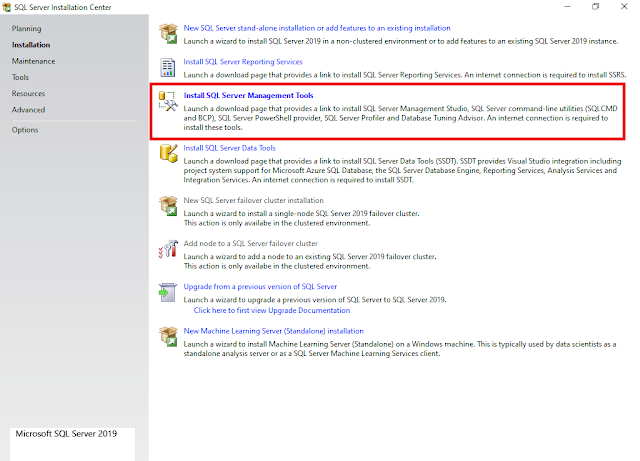Click the data scientists standalone server description

[x=400, y=349]
